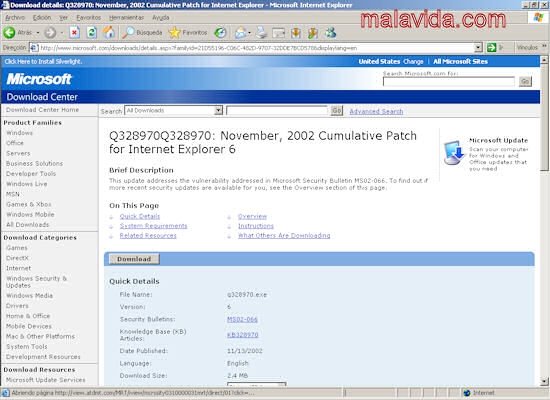Open the Herramientas menu
550x400 pixels.
pos(126,17)
